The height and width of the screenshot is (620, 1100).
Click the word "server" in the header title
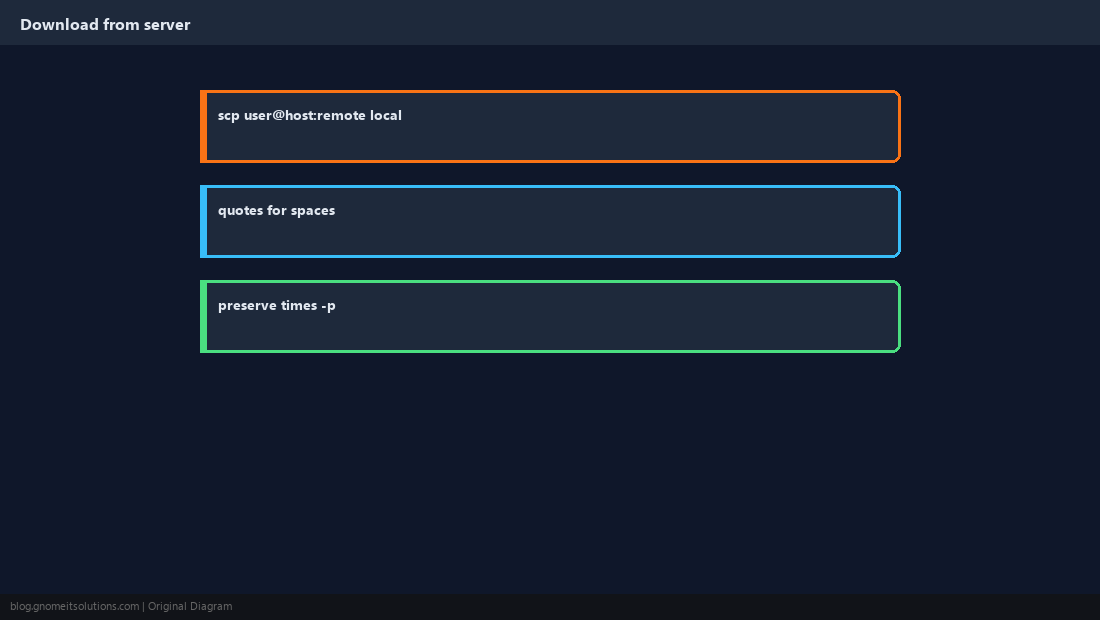click(x=167, y=25)
